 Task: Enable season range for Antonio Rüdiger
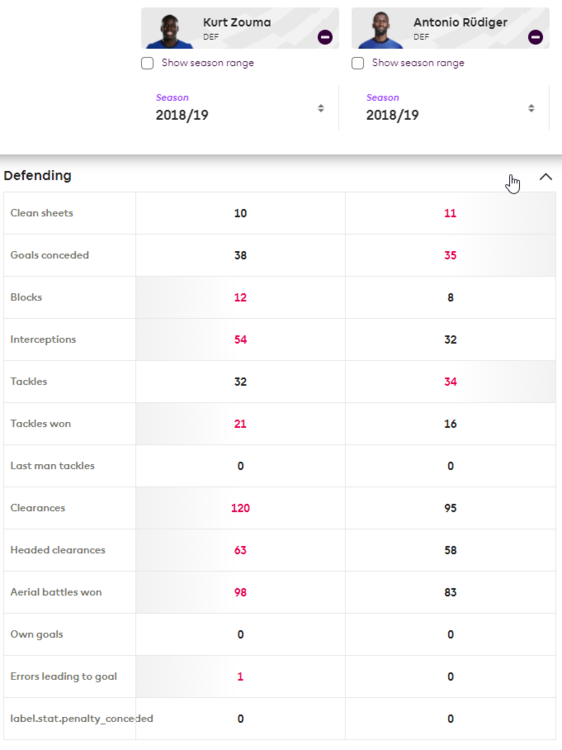[x=358, y=63]
